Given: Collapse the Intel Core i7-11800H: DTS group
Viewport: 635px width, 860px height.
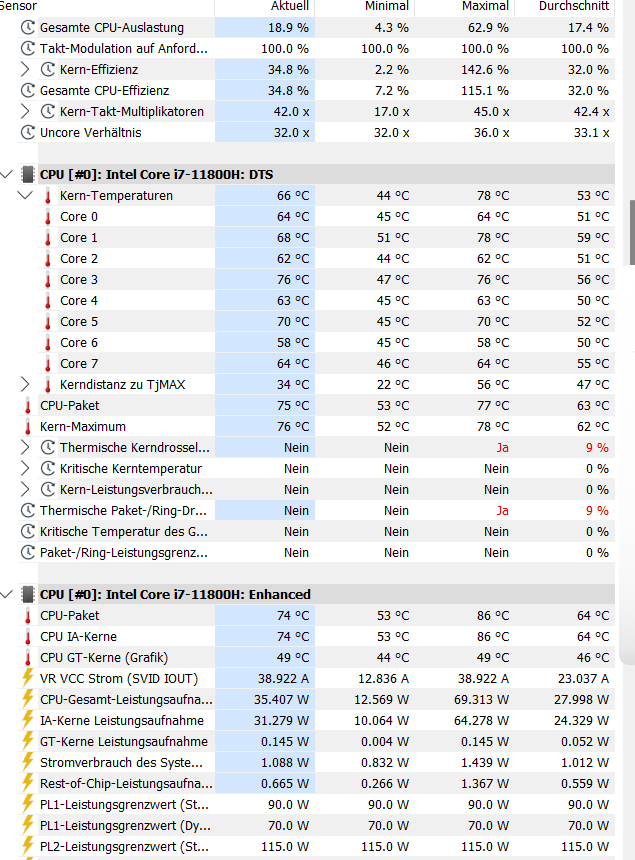Looking at the screenshot, I should [7, 174].
